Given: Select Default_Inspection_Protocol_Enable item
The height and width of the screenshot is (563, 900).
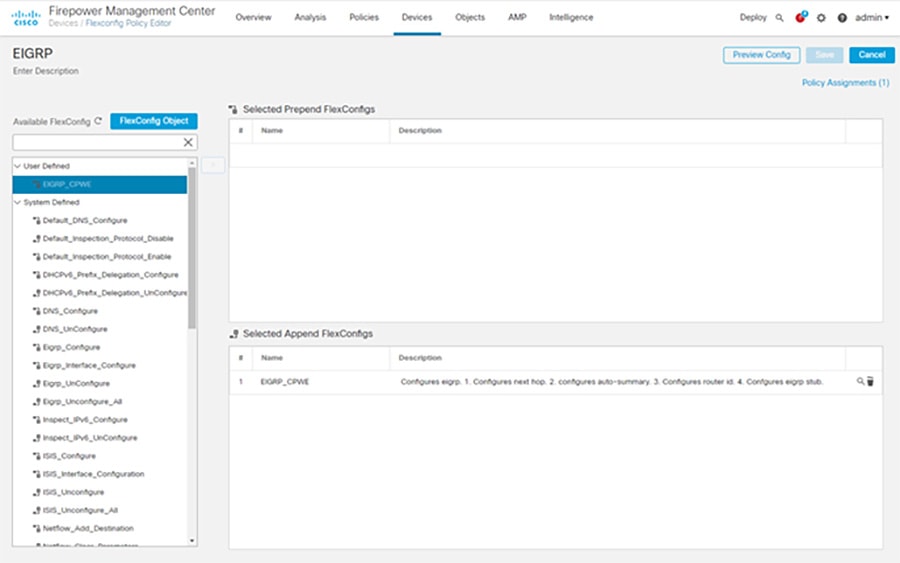Looking at the screenshot, I should coord(107,257).
